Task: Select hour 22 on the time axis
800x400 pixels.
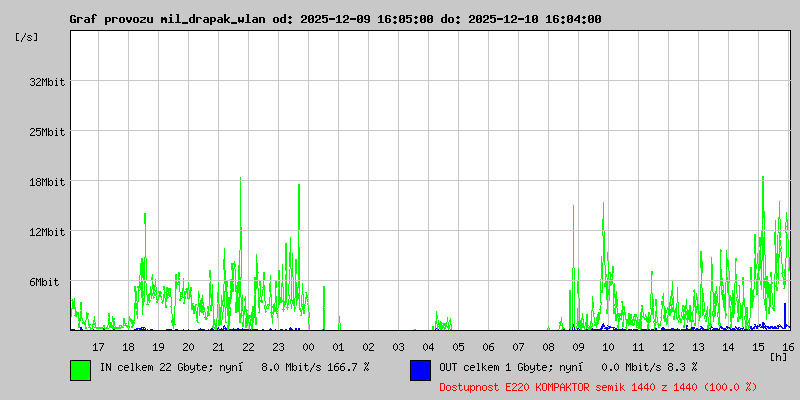Action: [x=248, y=346]
